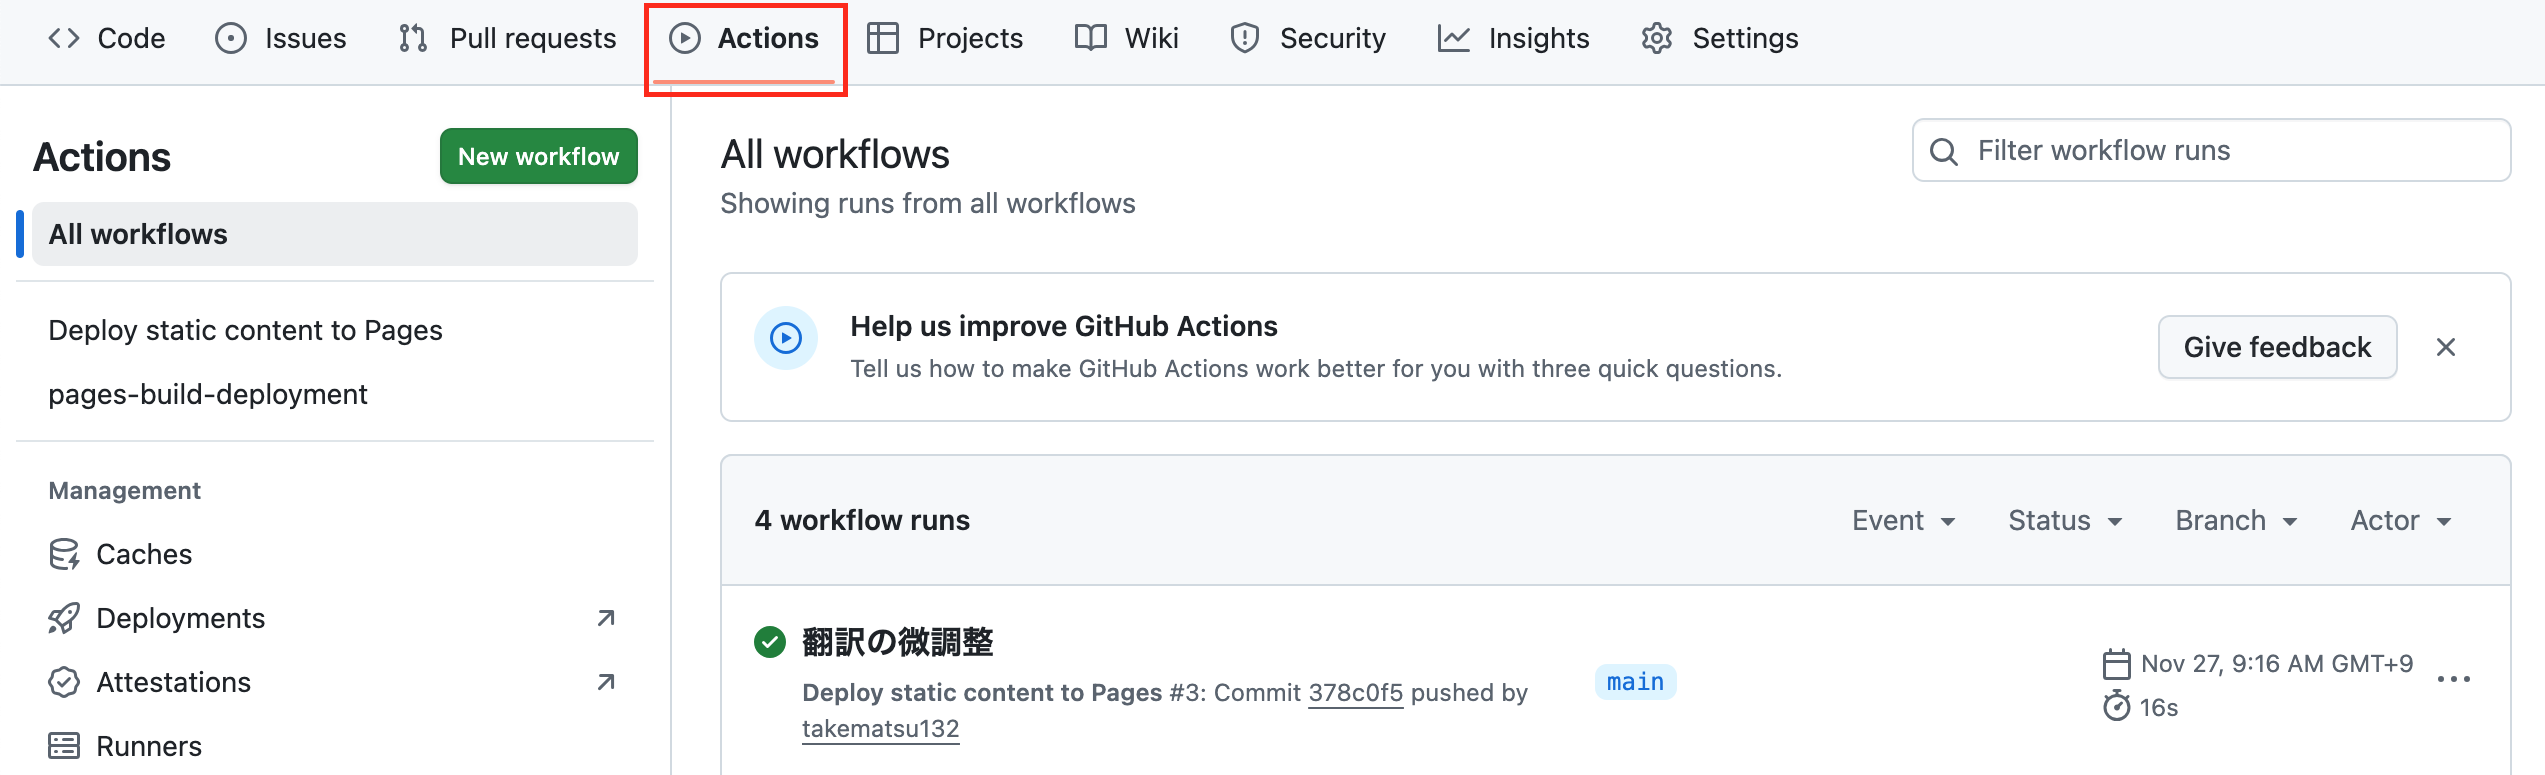Screen dimensions: 2545x775
Task: Click the Deployments rocket icon
Action: pos(63,618)
